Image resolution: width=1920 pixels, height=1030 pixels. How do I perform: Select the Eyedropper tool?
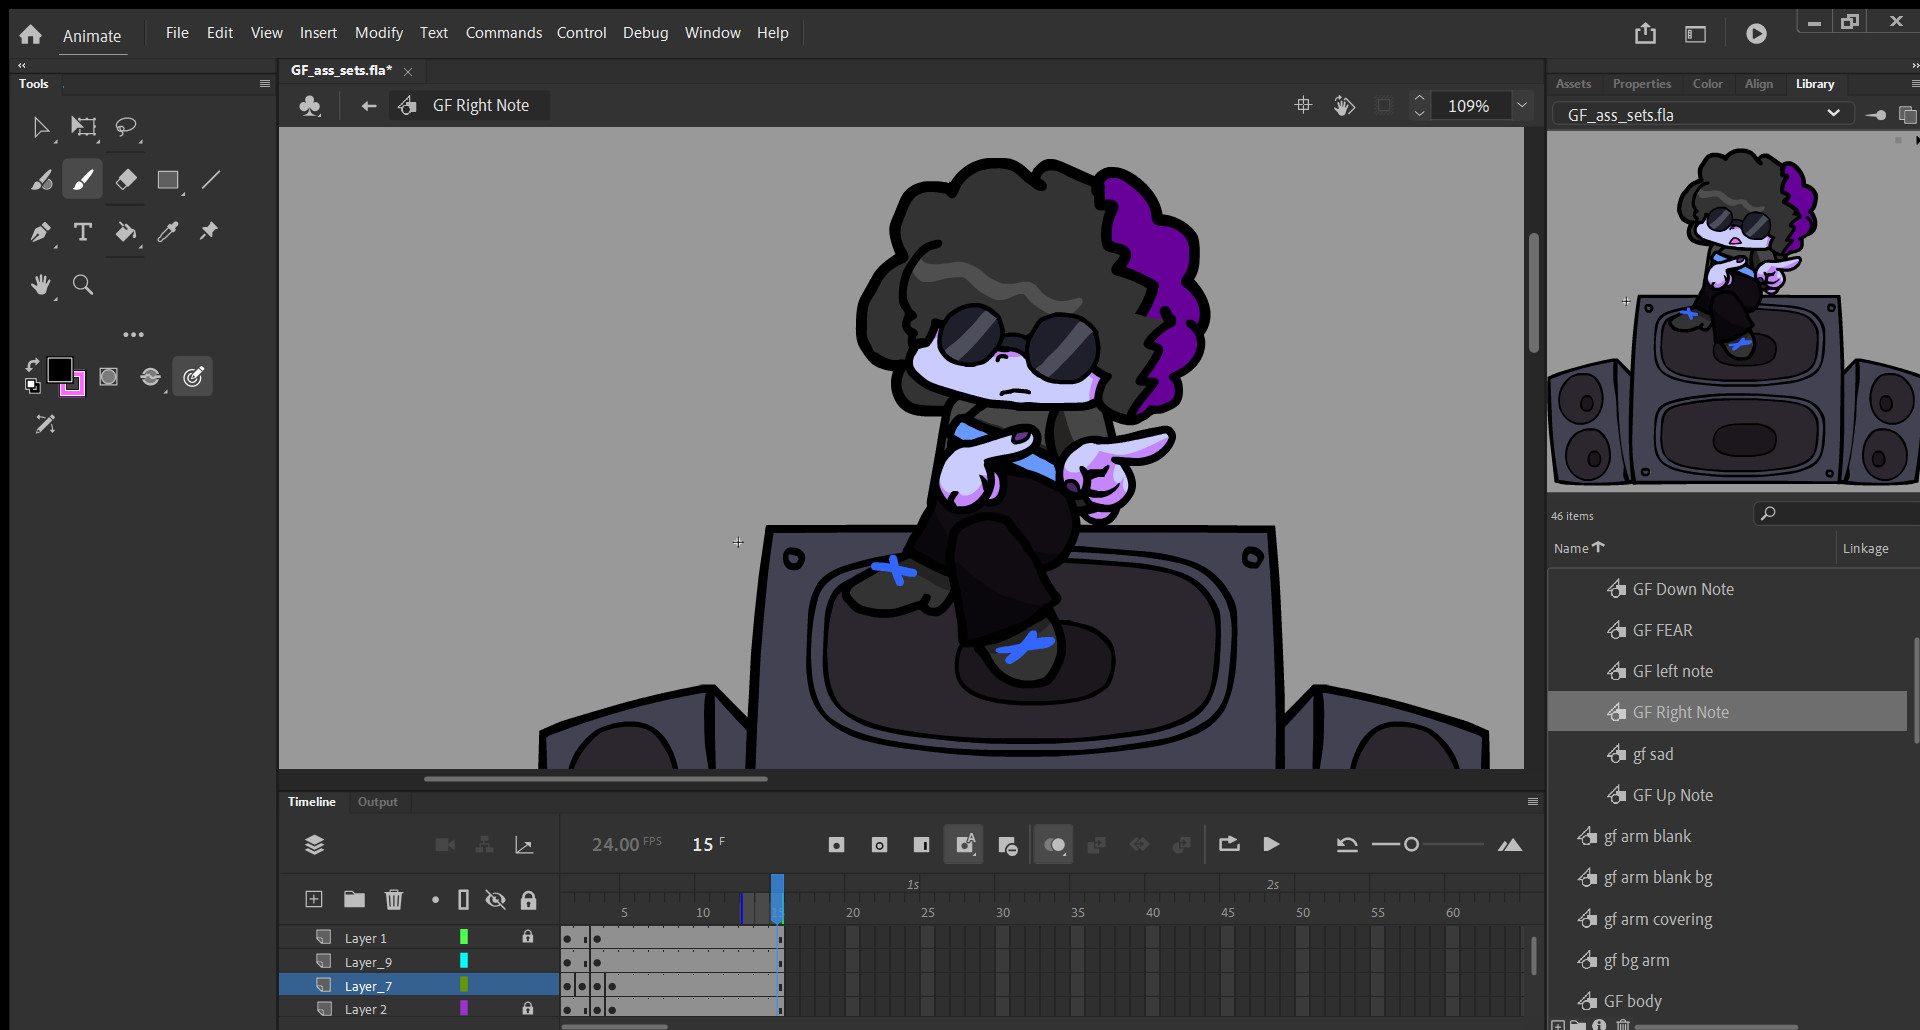pos(168,232)
